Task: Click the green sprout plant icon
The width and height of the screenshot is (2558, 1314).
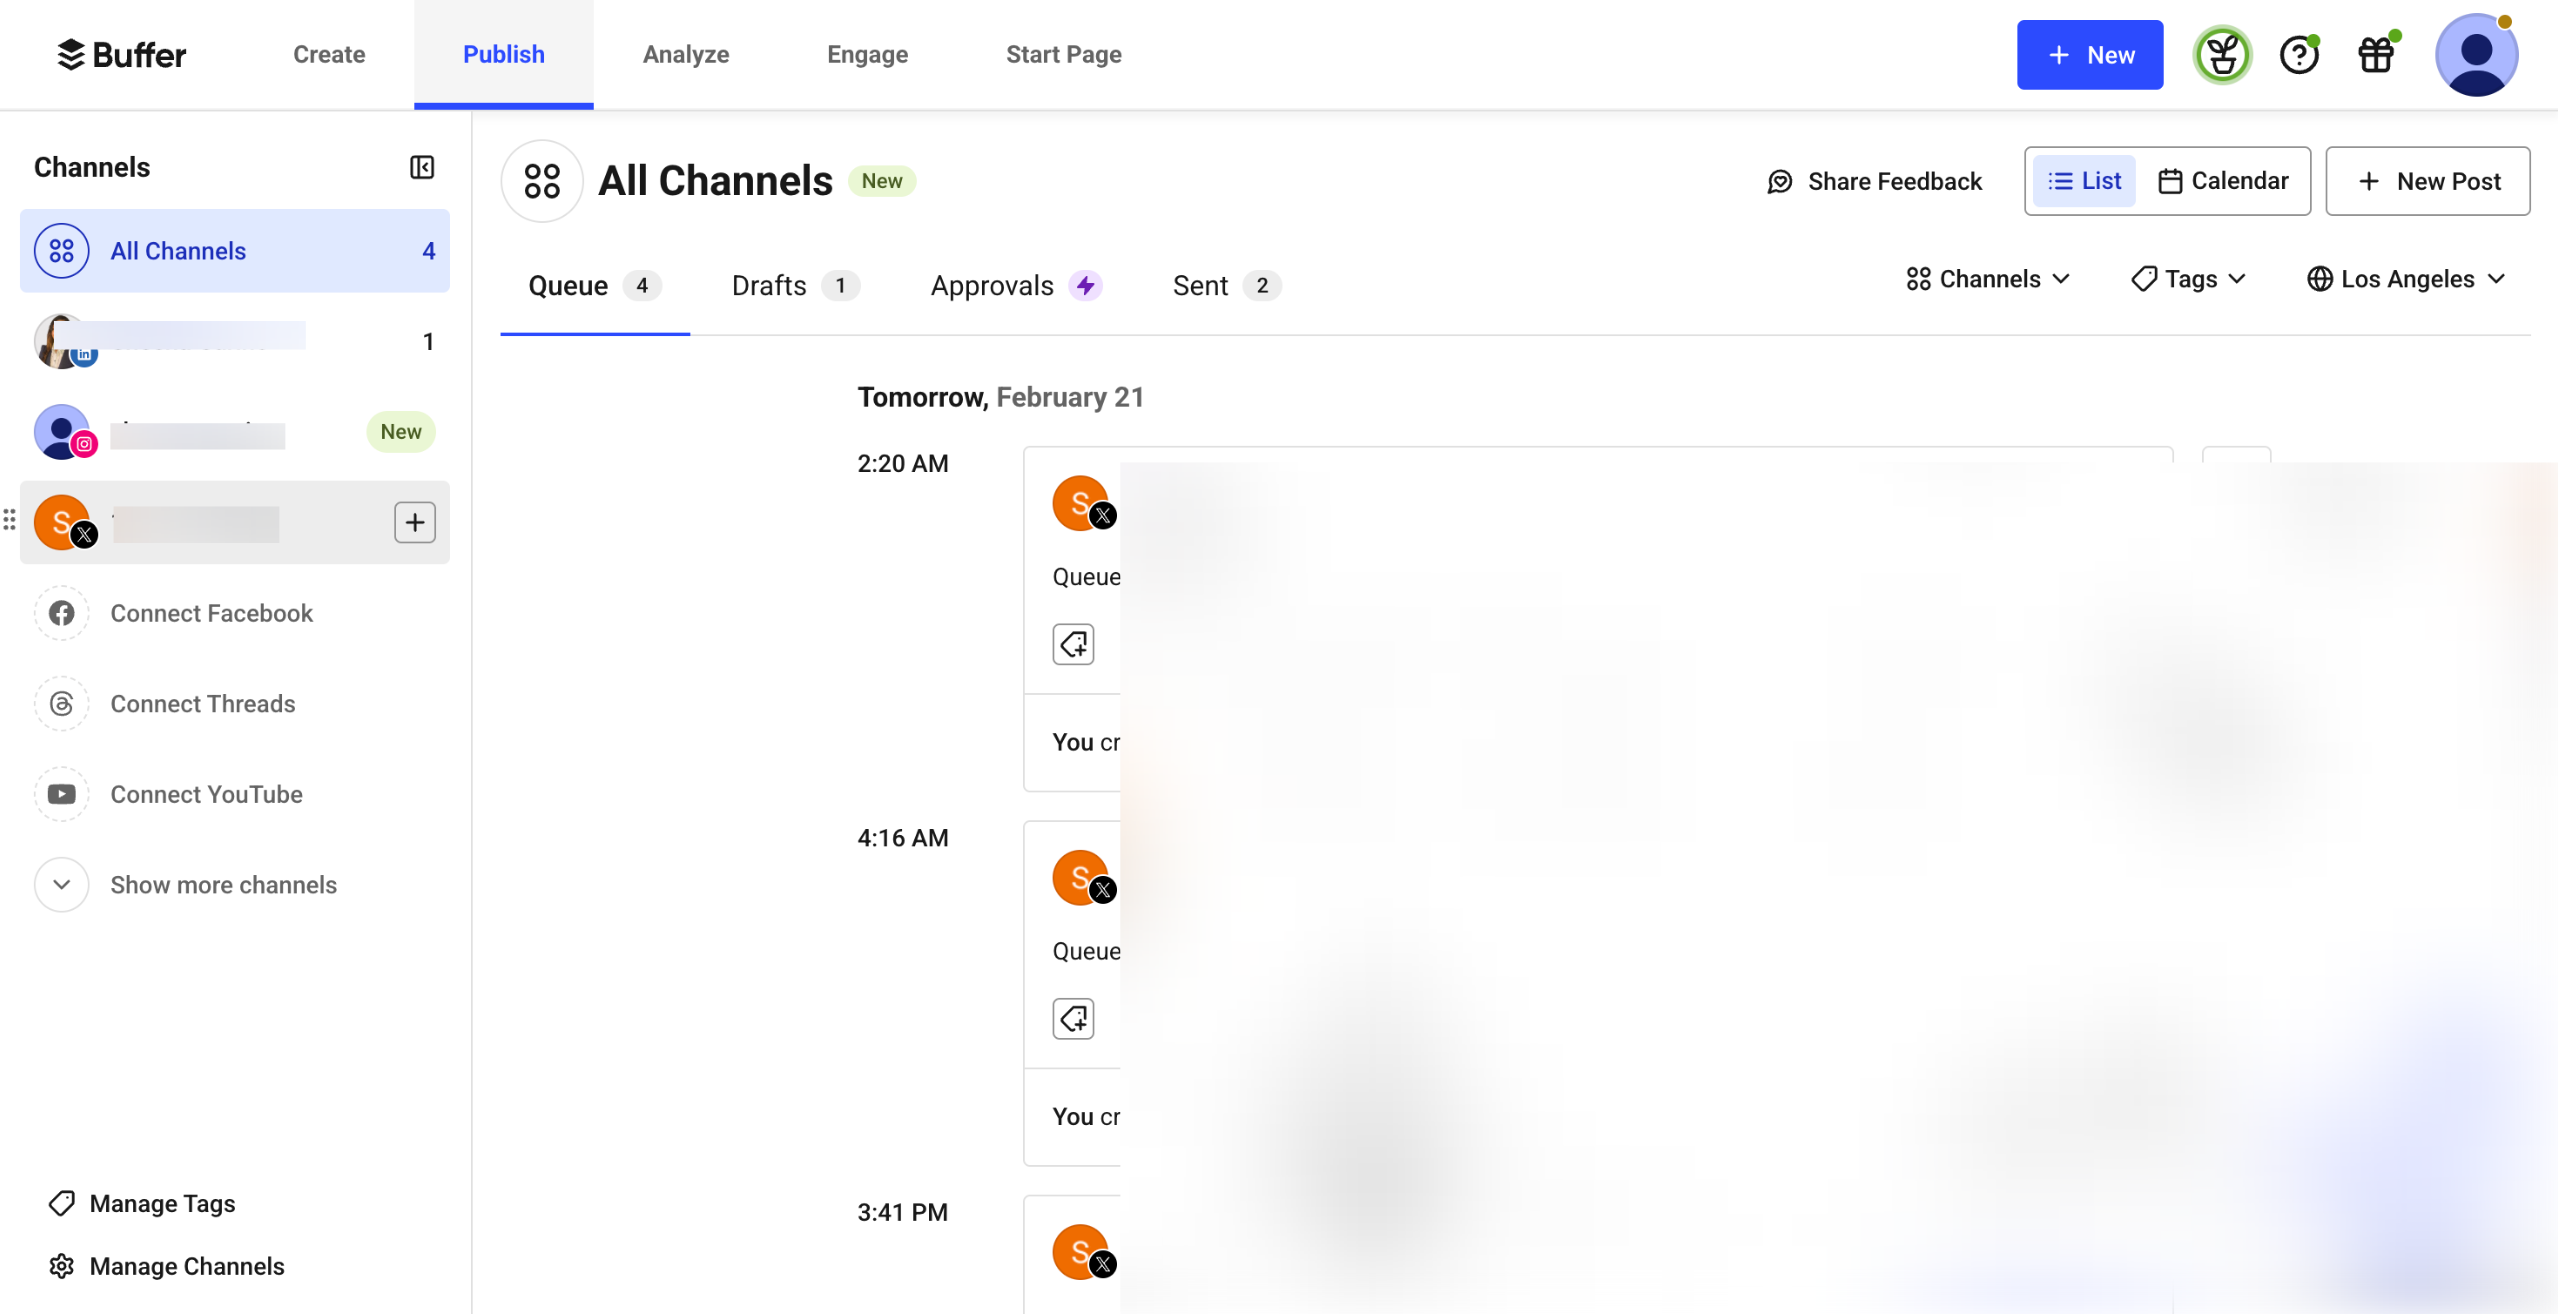Action: 2222,55
